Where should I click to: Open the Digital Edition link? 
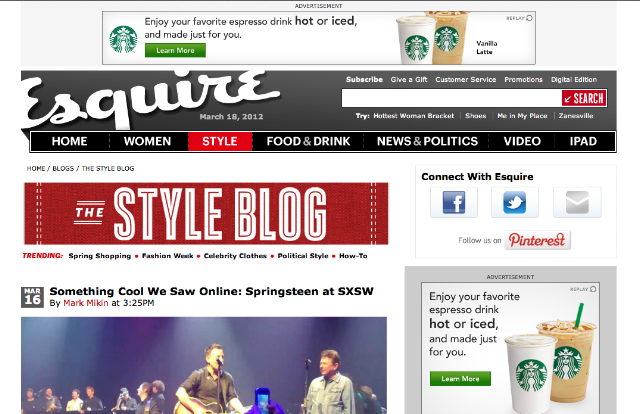click(x=573, y=80)
